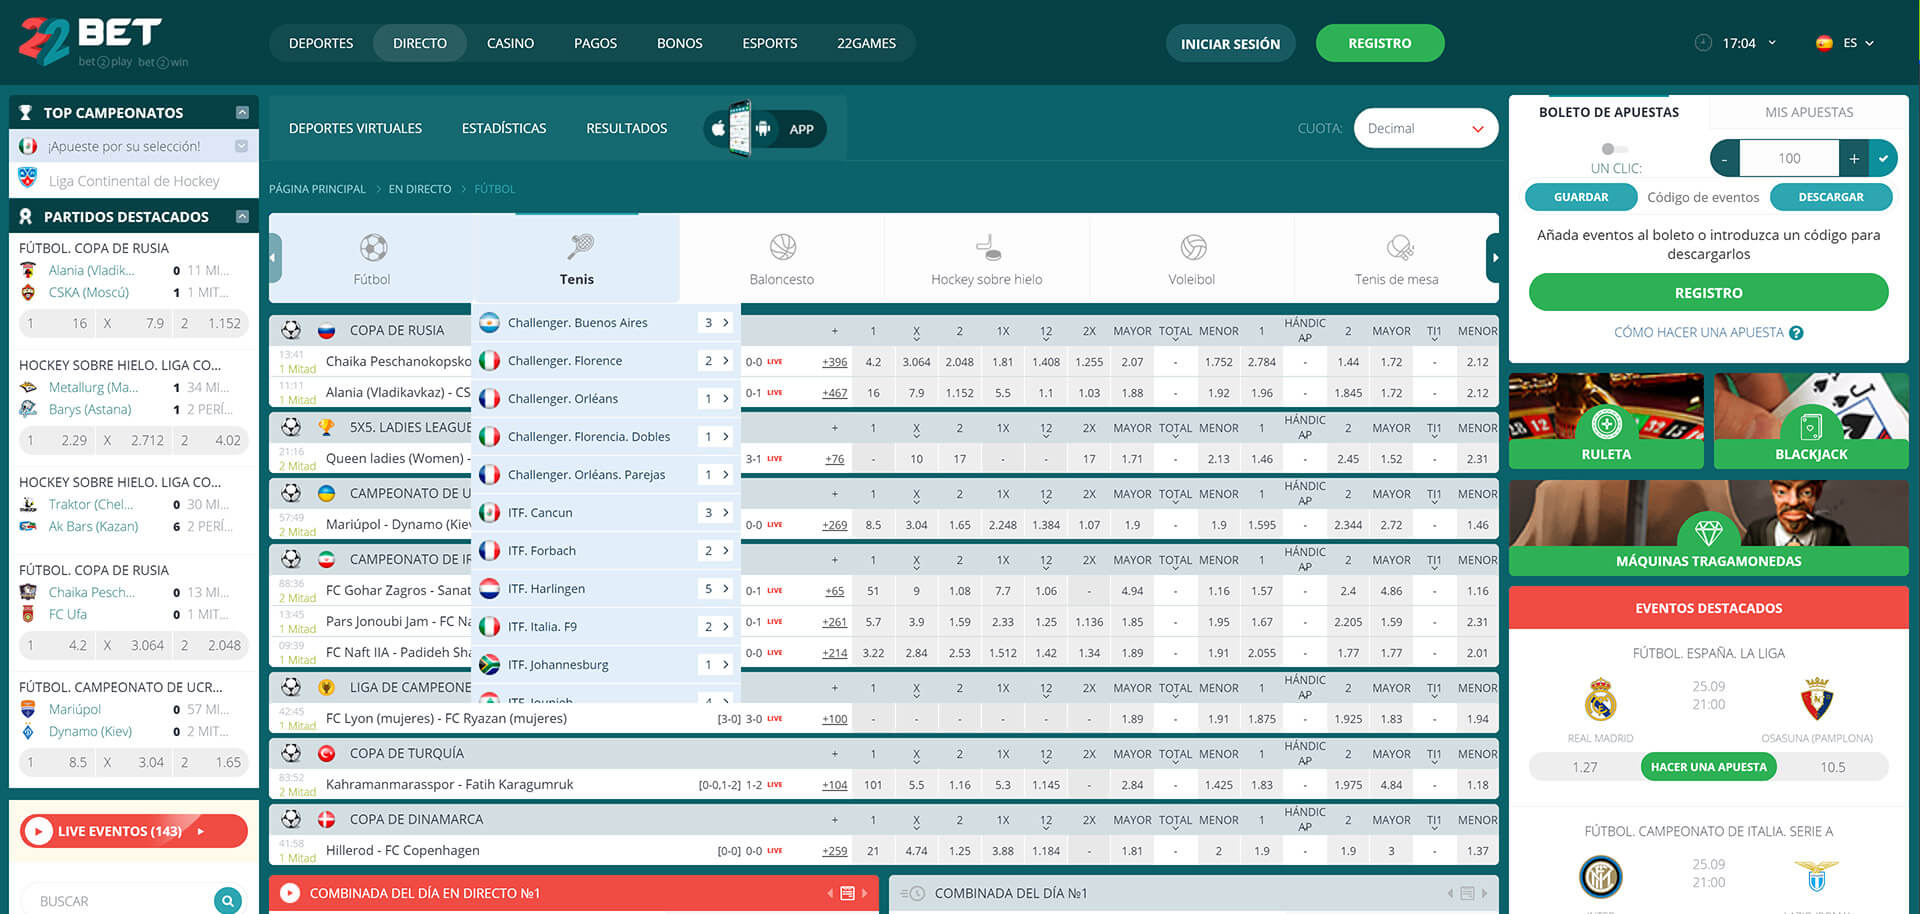Select the Voleibol sport icon
Viewport: 1920px width, 914px height.
pyautogui.click(x=1193, y=247)
